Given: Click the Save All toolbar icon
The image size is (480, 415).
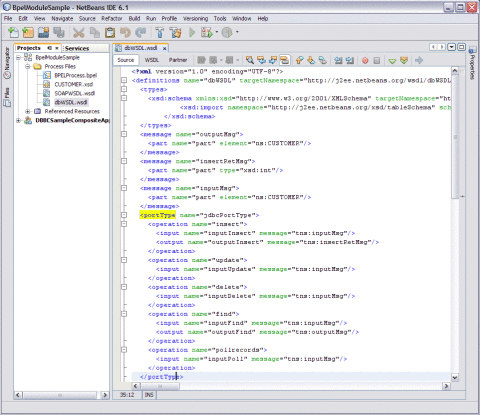Looking at the screenshot, I should [x=59, y=32].
